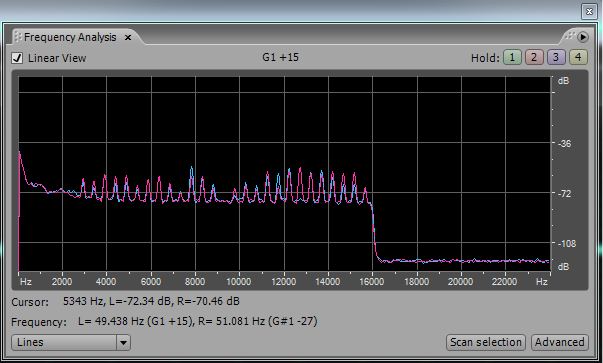Open the panel options play-arrow menu
Image resolution: width=603 pixels, height=363 pixels.
[x=583, y=37]
